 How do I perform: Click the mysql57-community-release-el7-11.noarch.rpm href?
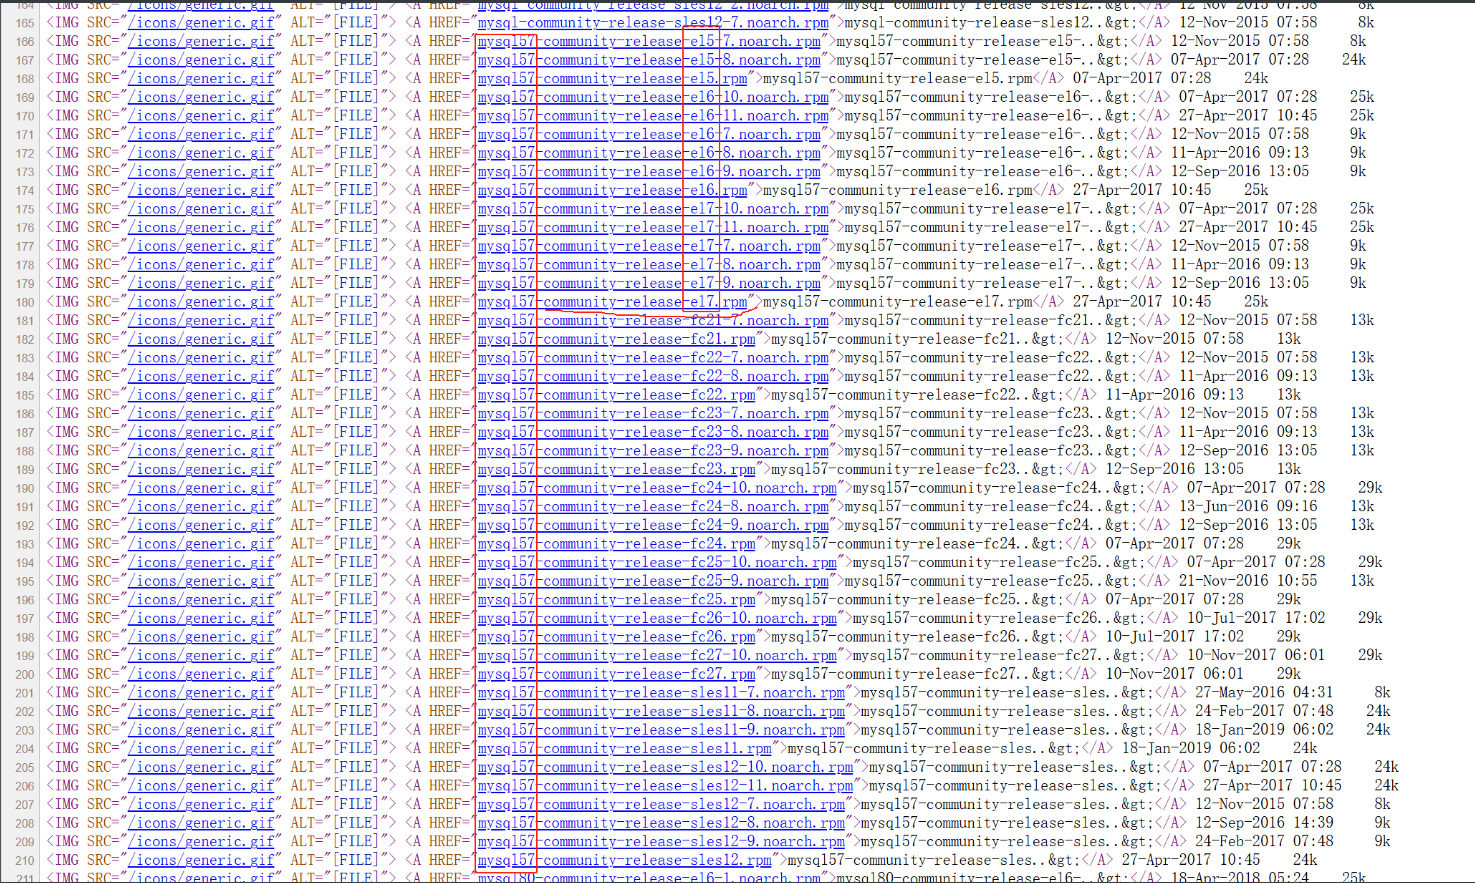pyautogui.click(x=653, y=227)
